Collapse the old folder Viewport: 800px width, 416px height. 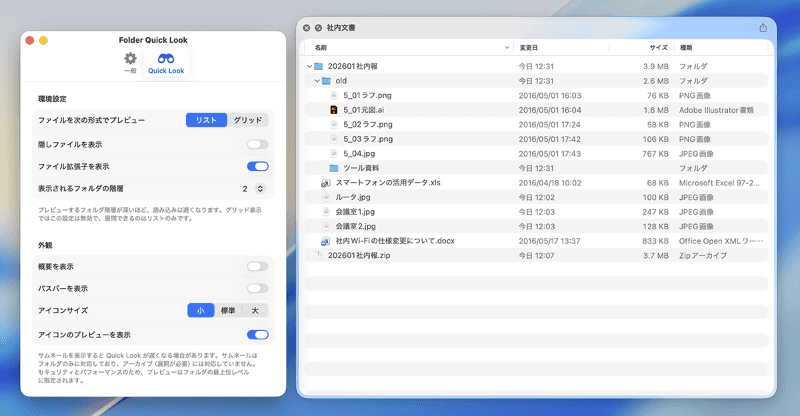click(317, 81)
